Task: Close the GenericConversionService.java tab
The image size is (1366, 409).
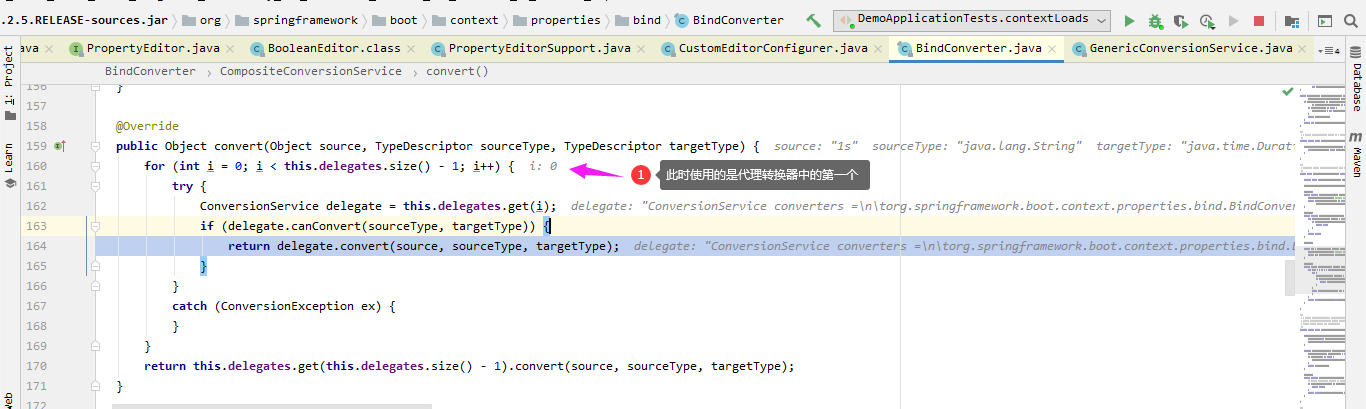Action: [1304, 49]
